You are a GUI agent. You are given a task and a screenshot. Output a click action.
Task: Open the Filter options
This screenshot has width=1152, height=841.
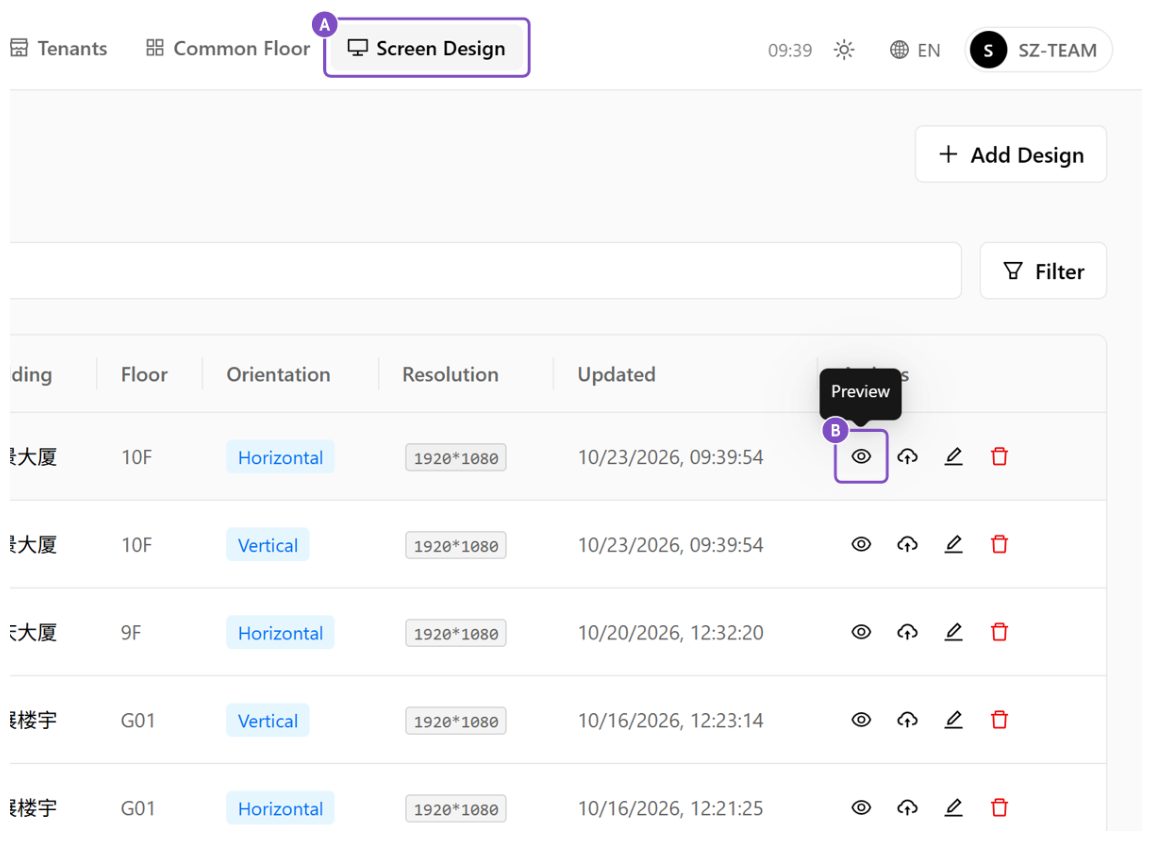[x=1043, y=271]
